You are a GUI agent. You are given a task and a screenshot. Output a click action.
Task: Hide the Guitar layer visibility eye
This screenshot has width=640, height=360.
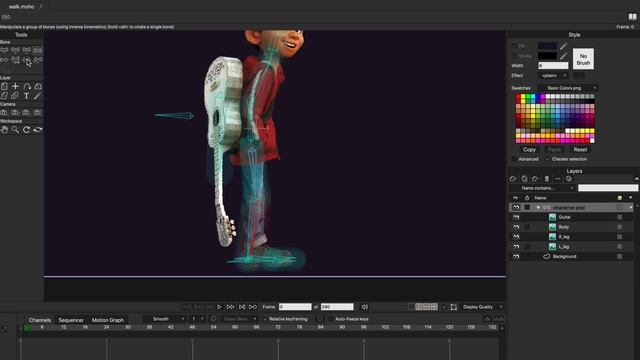point(516,217)
